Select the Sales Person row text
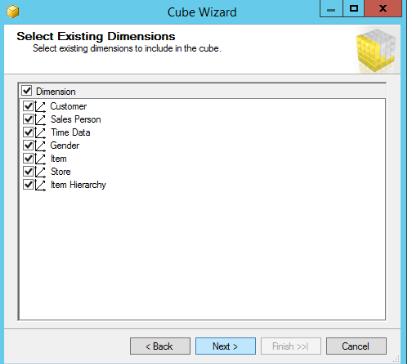The width and height of the screenshot is (412, 364). (x=76, y=119)
